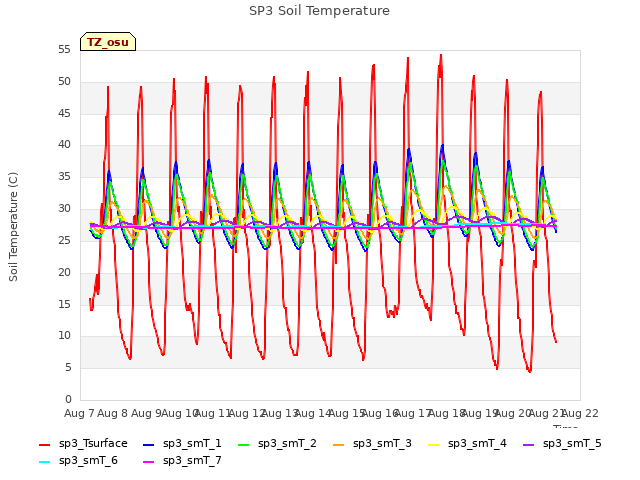Click the Aug 8 x-axis tick label

point(112,413)
